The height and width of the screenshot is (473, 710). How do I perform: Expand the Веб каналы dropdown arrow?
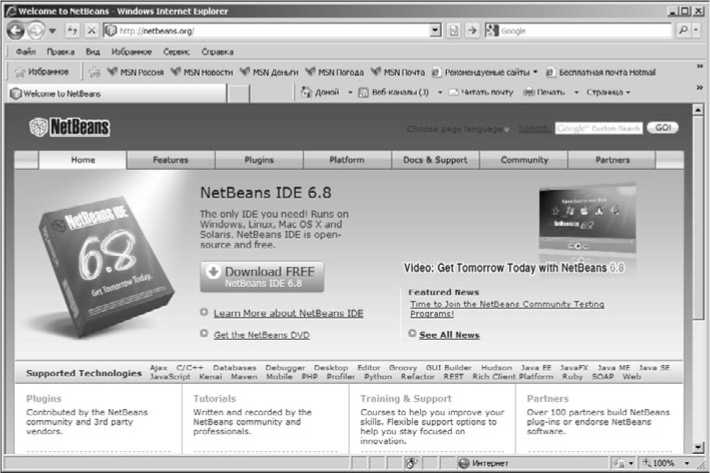(440, 92)
